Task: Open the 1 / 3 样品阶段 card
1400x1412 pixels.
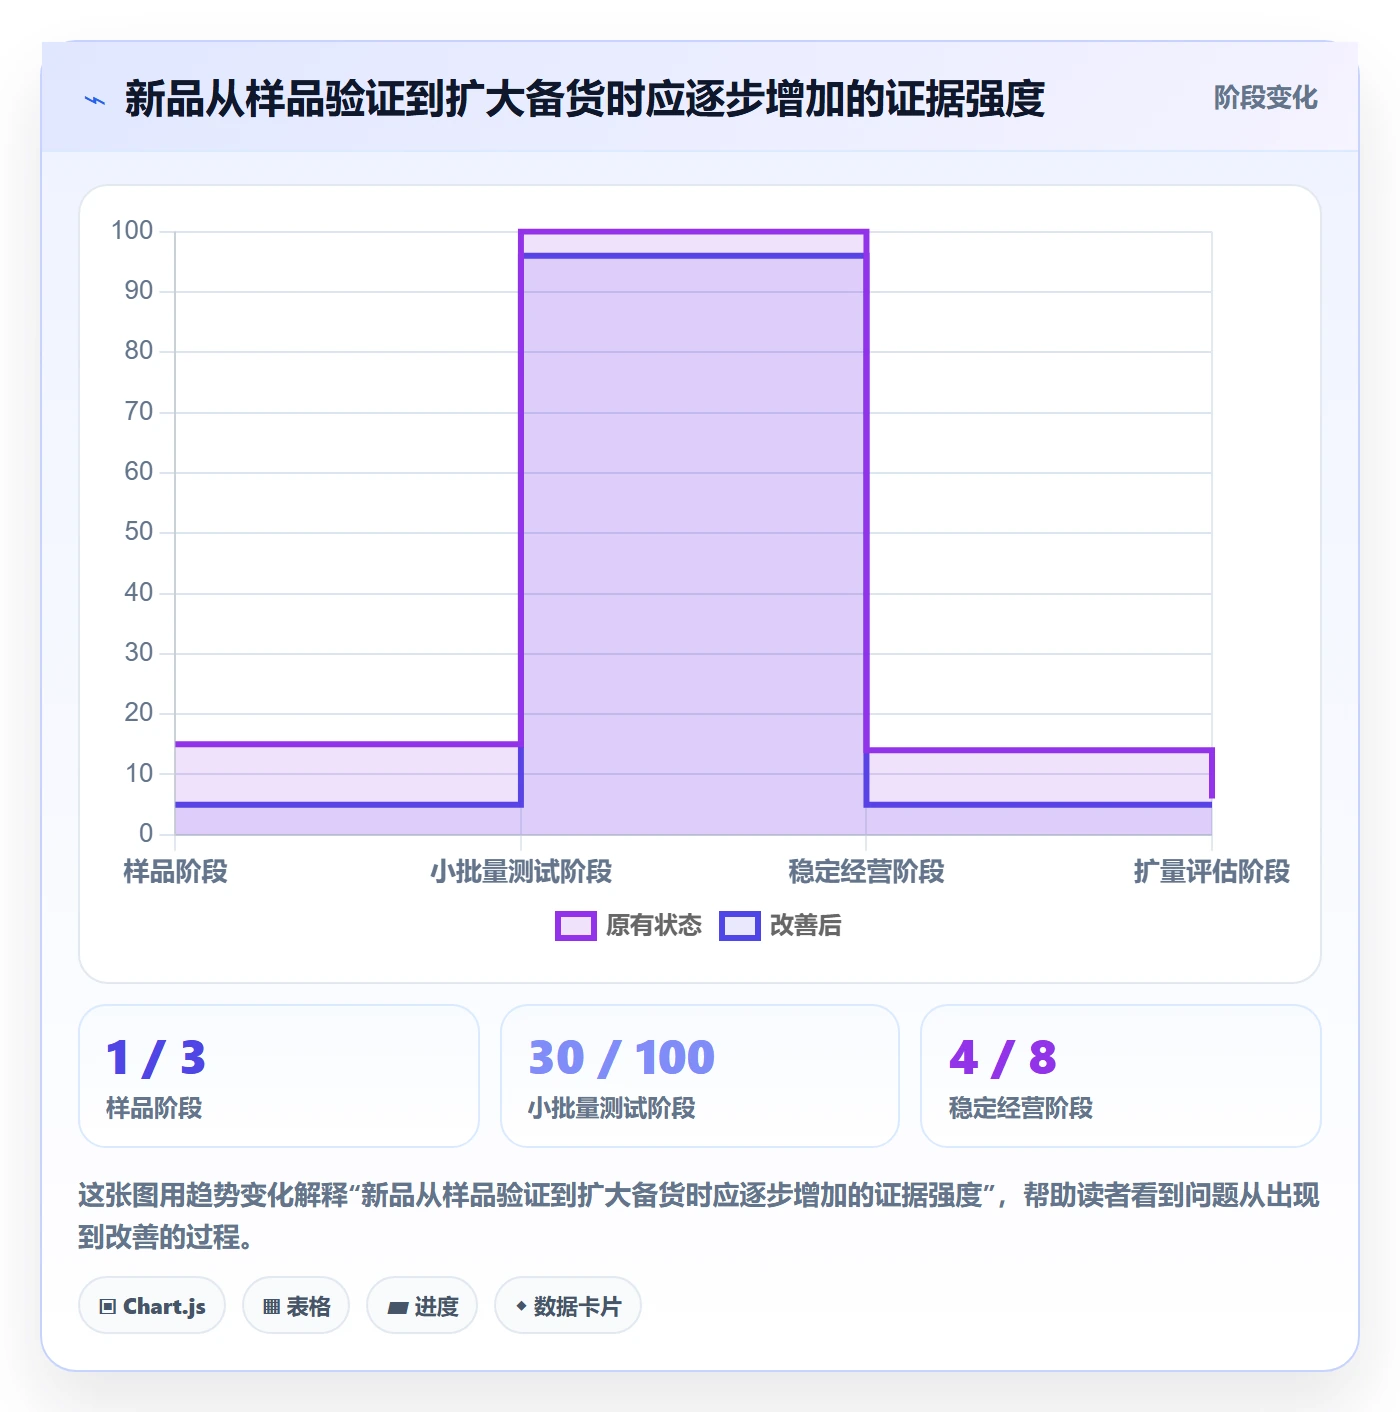Action: 279,1076
